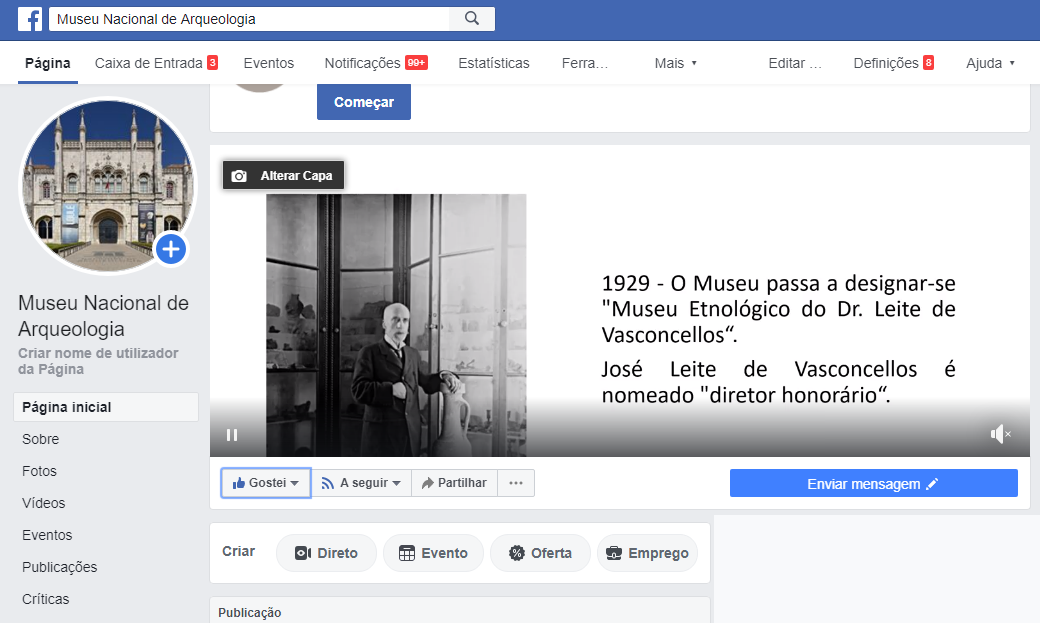Switch to the Página tab
Viewport: 1040px width, 623px height.
coord(48,63)
